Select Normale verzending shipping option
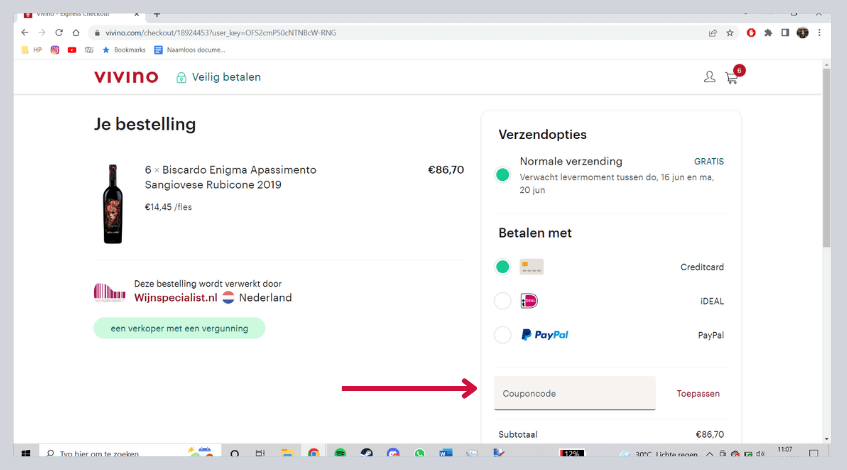Screen dimensions: 847x470 502,175
